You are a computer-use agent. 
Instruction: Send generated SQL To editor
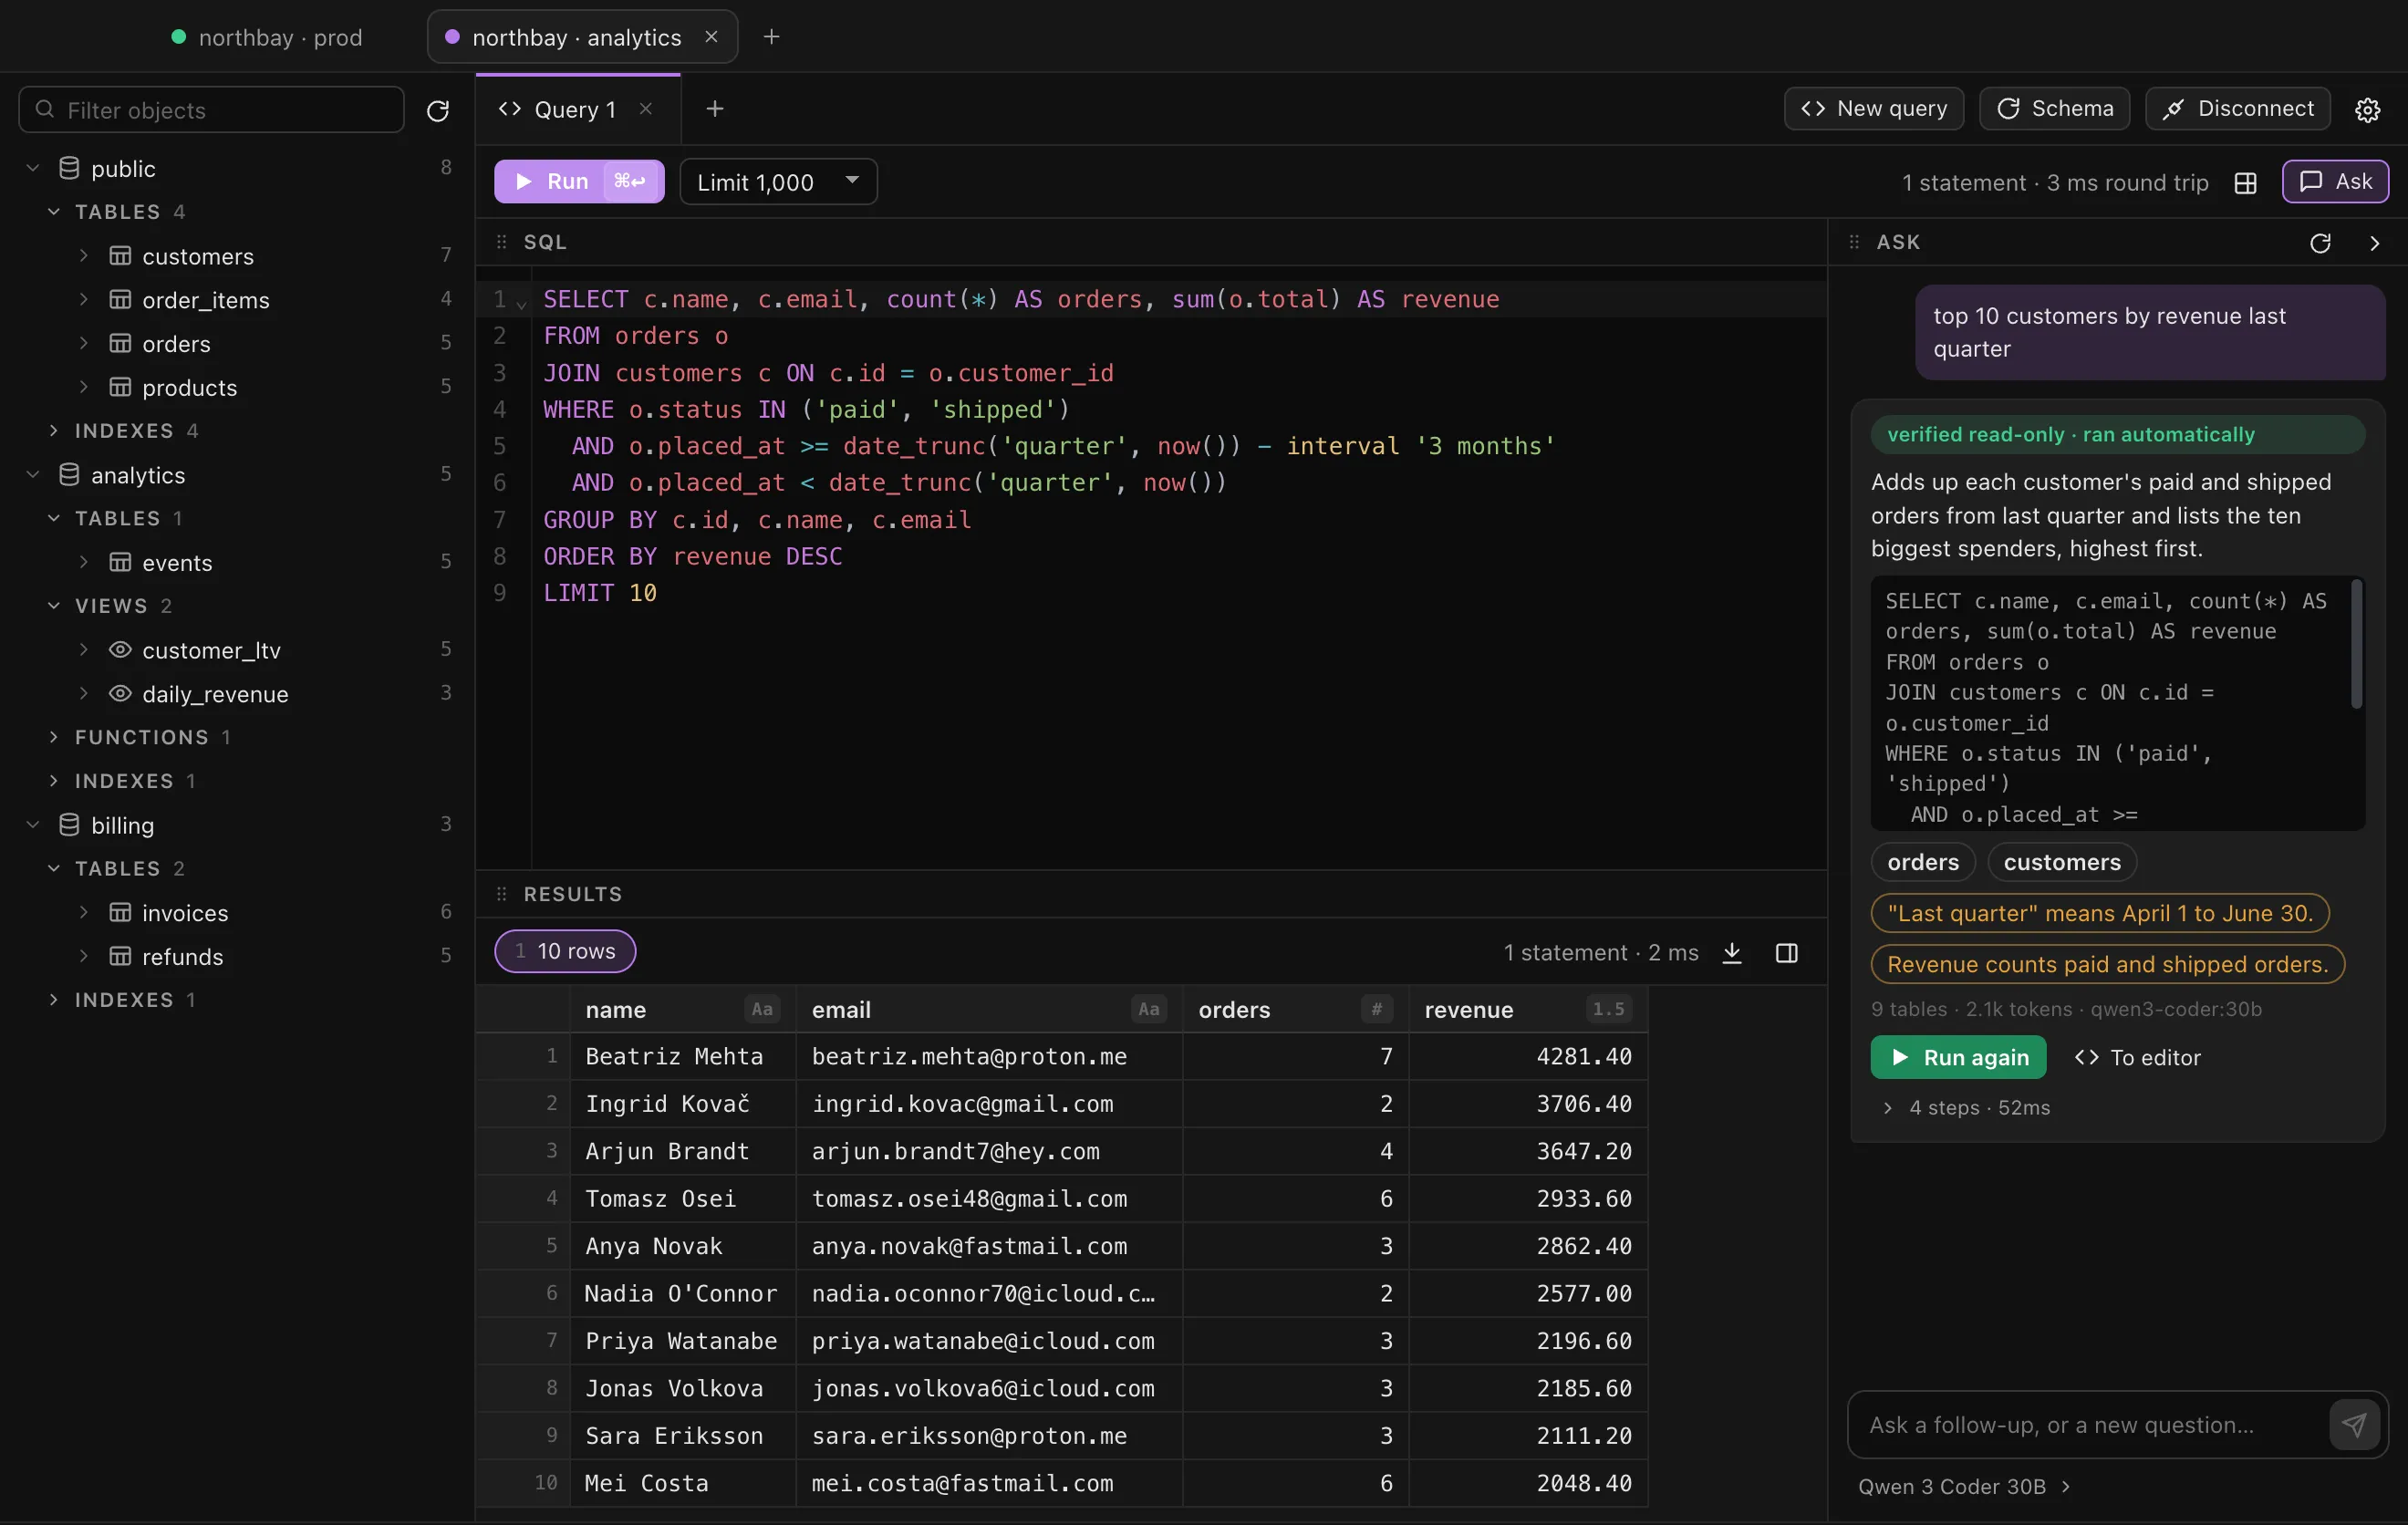click(2137, 1058)
